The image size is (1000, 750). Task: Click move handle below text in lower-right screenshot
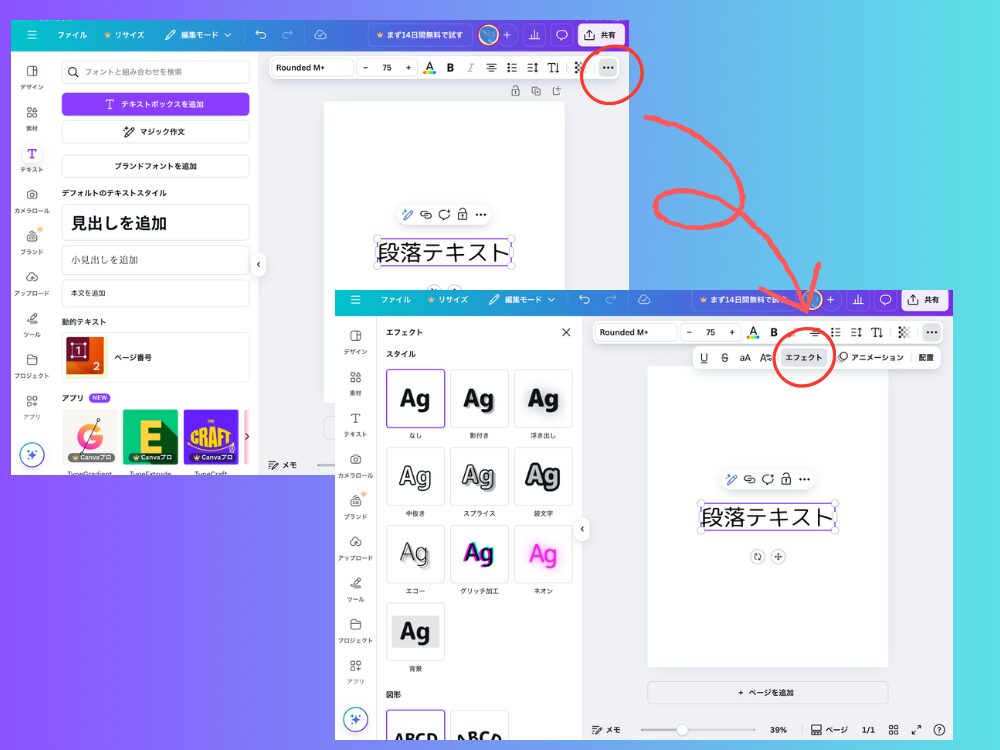(778, 557)
